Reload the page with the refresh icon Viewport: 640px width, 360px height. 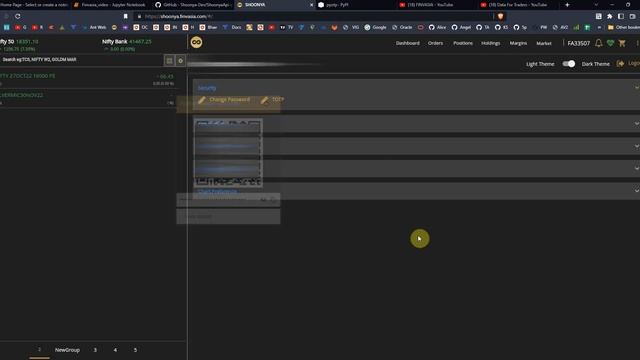click(x=18, y=16)
